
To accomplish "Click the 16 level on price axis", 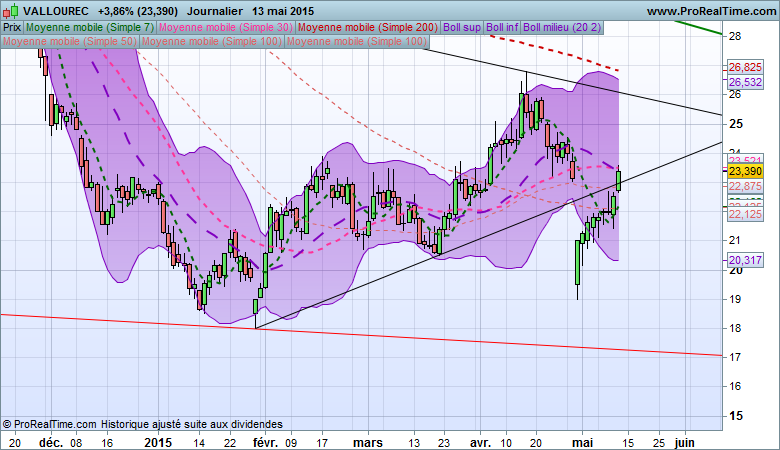I will click(735, 386).
